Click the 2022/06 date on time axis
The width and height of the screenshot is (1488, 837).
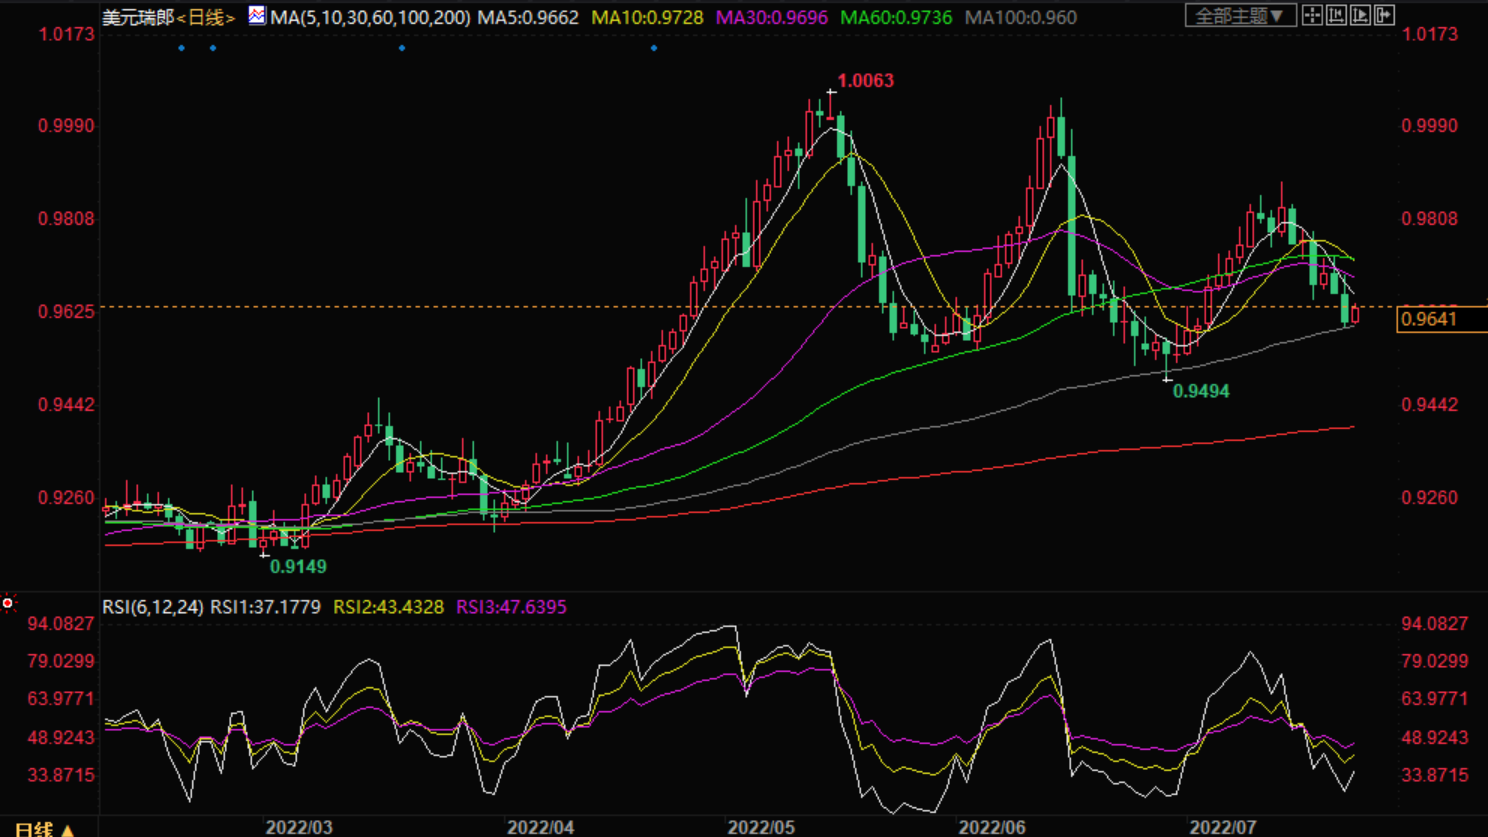[x=991, y=827]
